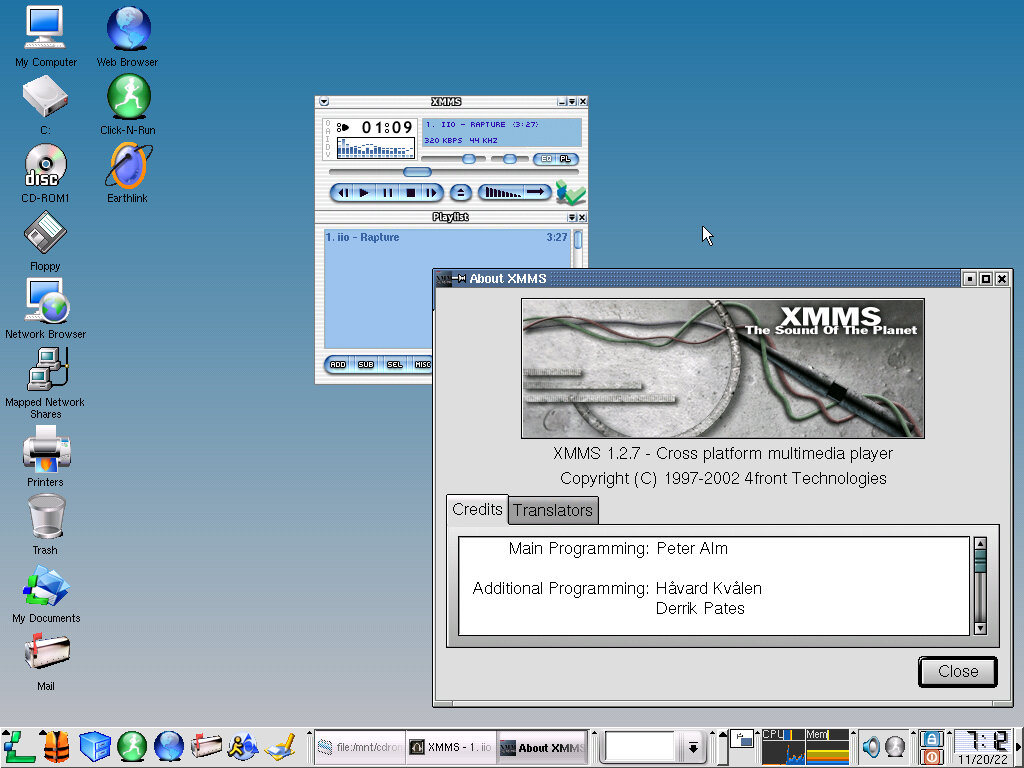Toggle the EQ equalizer window
Screen dimensions: 1024x768
(x=545, y=159)
